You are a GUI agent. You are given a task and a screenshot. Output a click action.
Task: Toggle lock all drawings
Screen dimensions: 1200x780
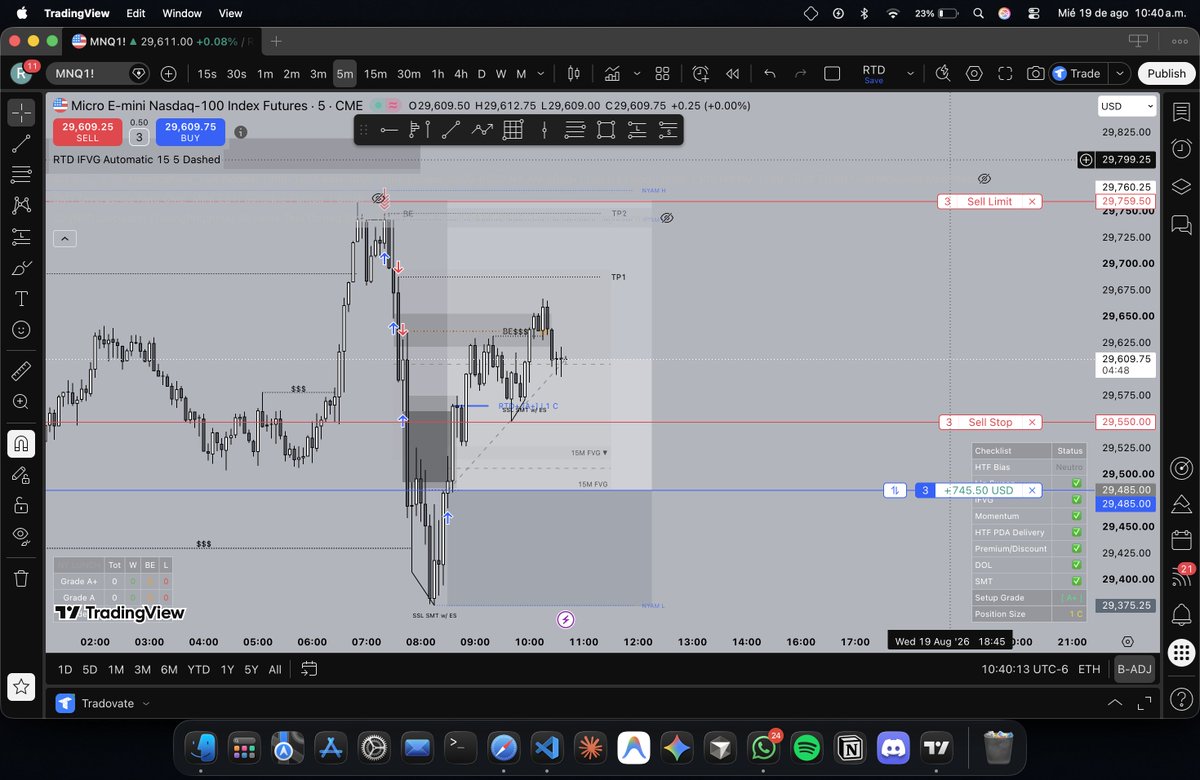21,505
